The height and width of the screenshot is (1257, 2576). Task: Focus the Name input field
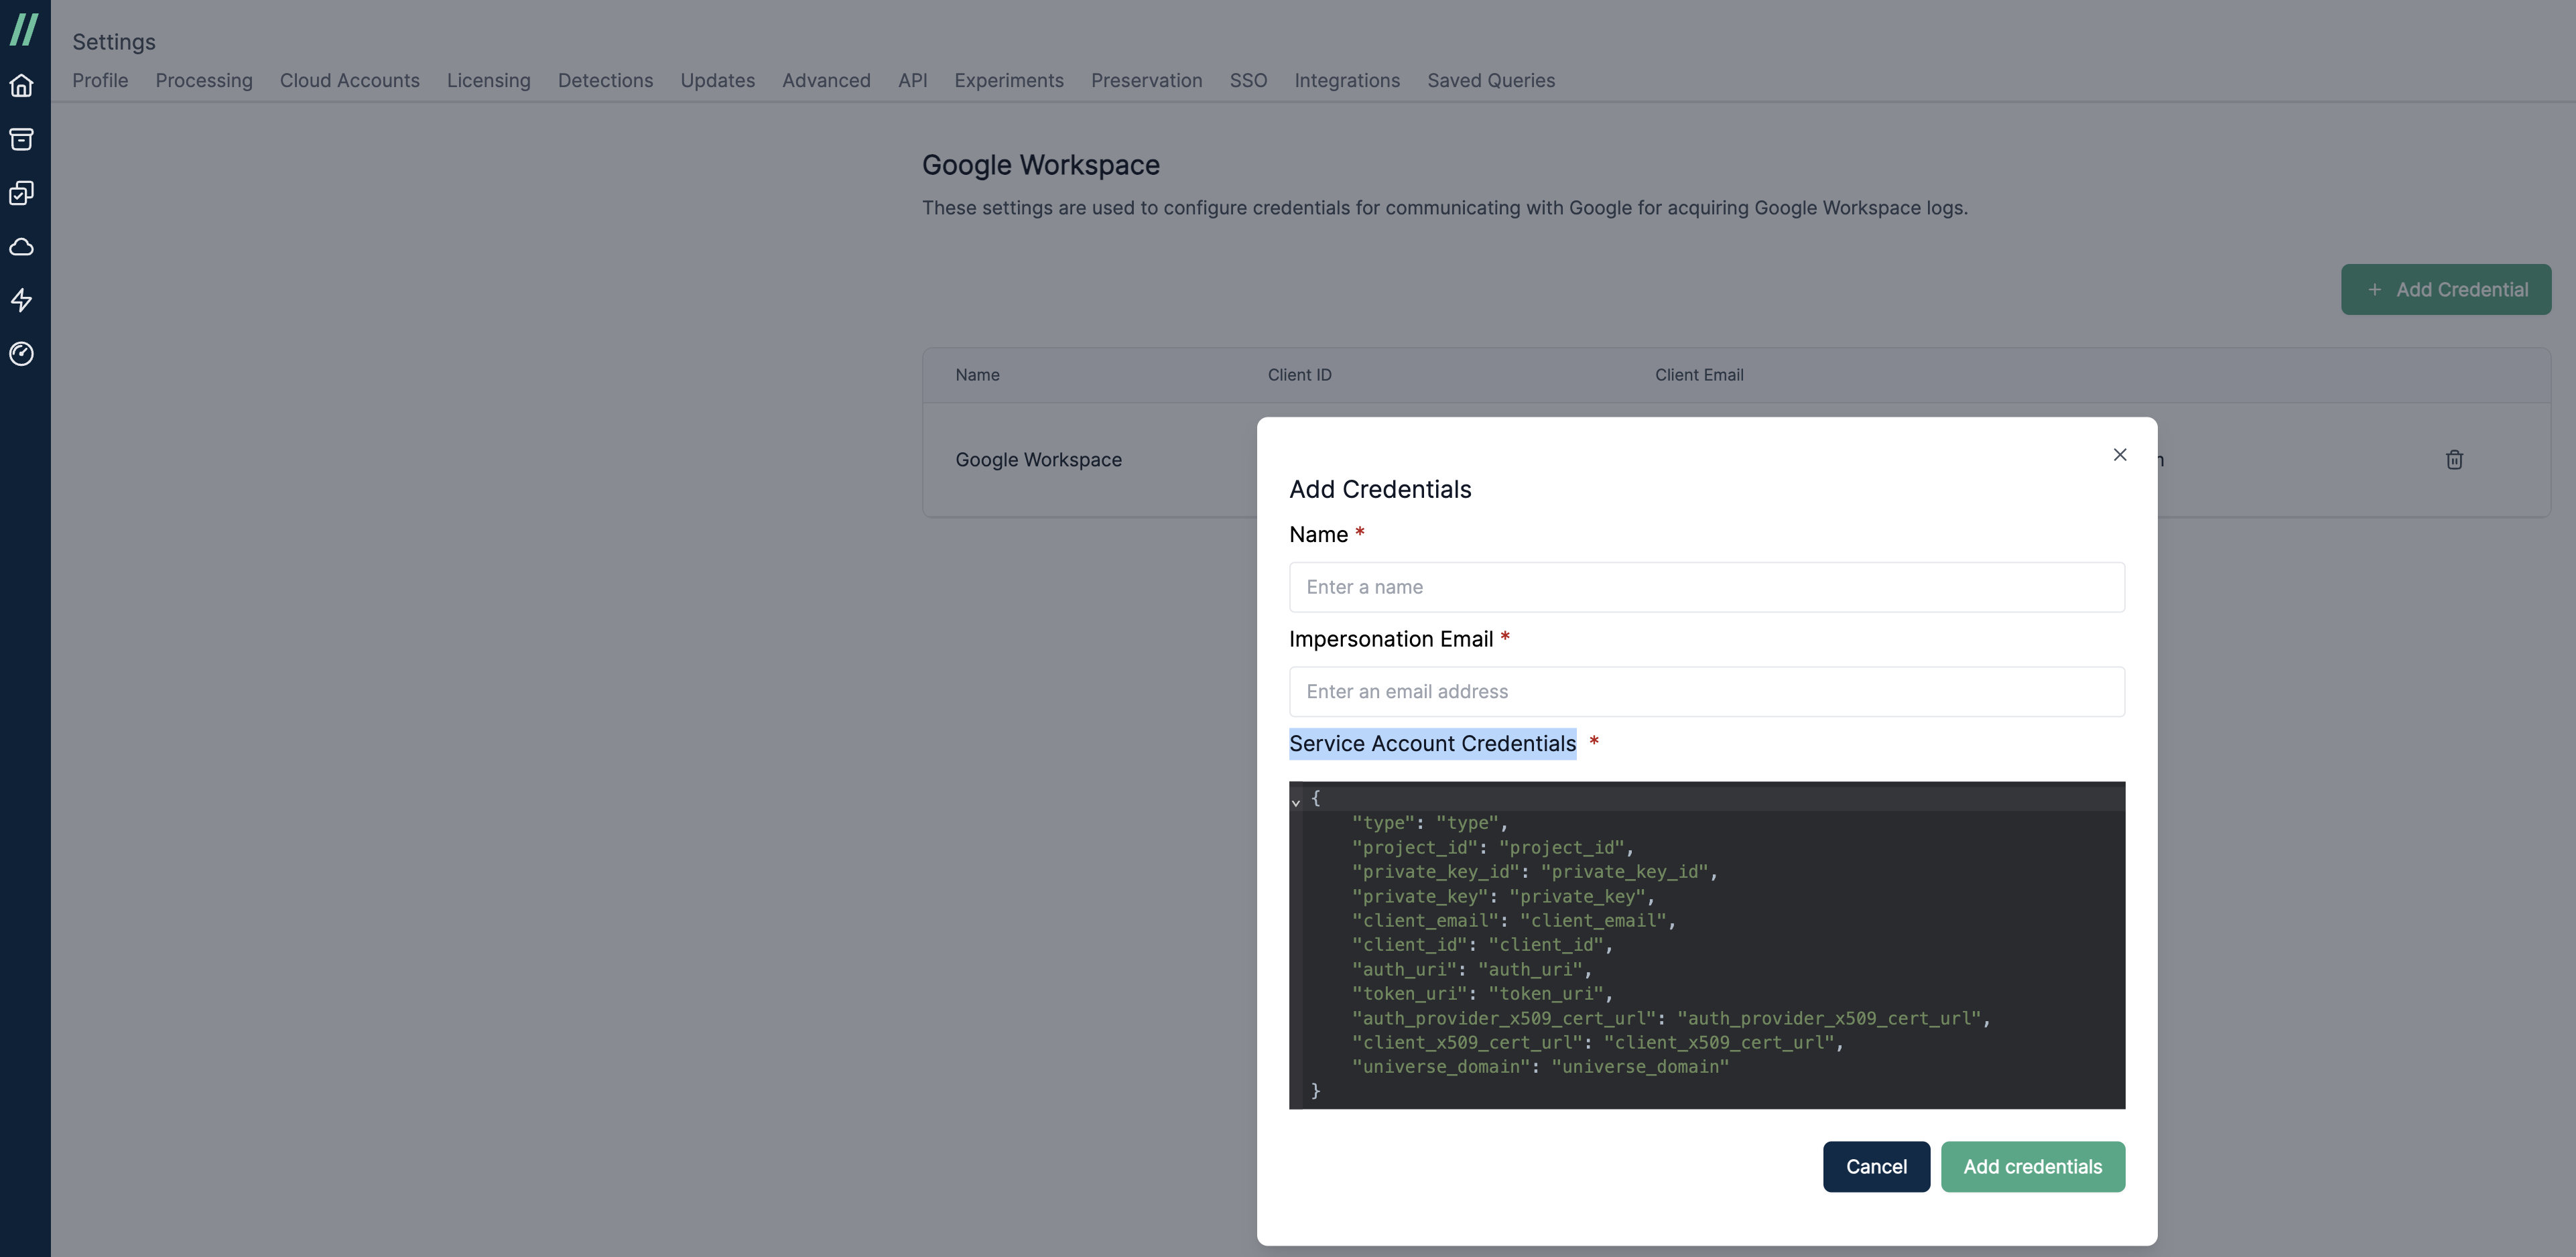pos(1707,587)
